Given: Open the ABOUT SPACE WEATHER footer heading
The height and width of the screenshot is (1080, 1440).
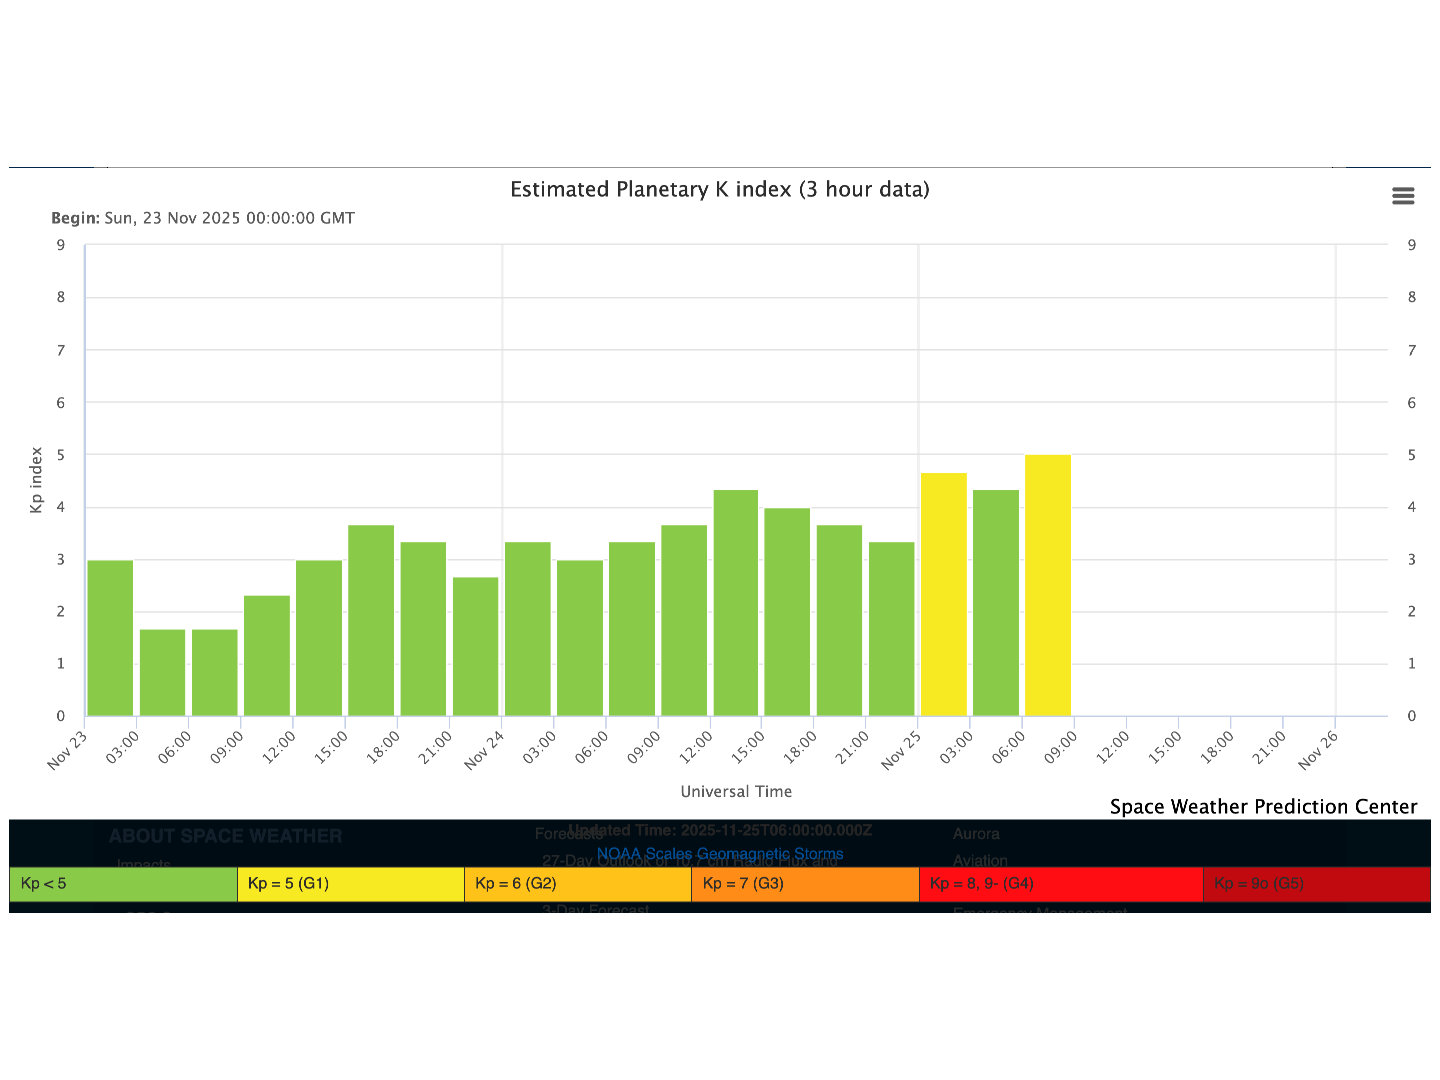Looking at the screenshot, I should (x=225, y=836).
